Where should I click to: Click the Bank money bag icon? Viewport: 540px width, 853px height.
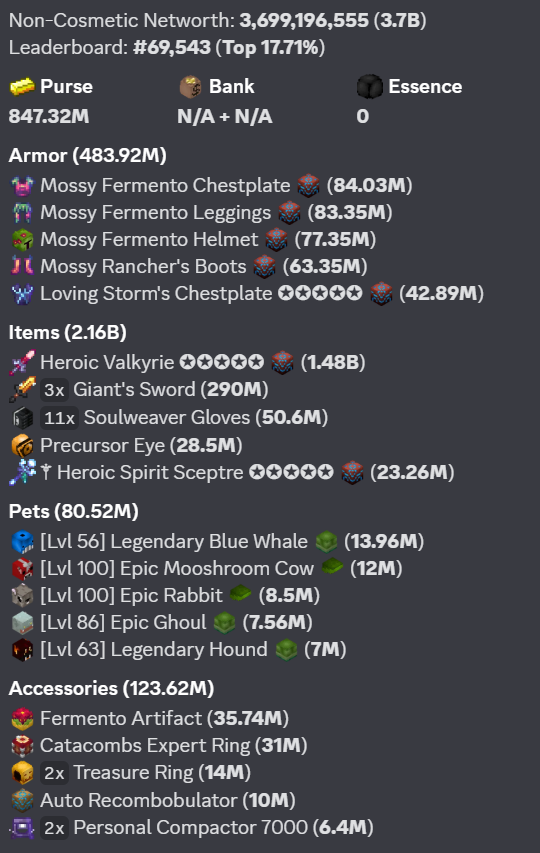tap(190, 86)
